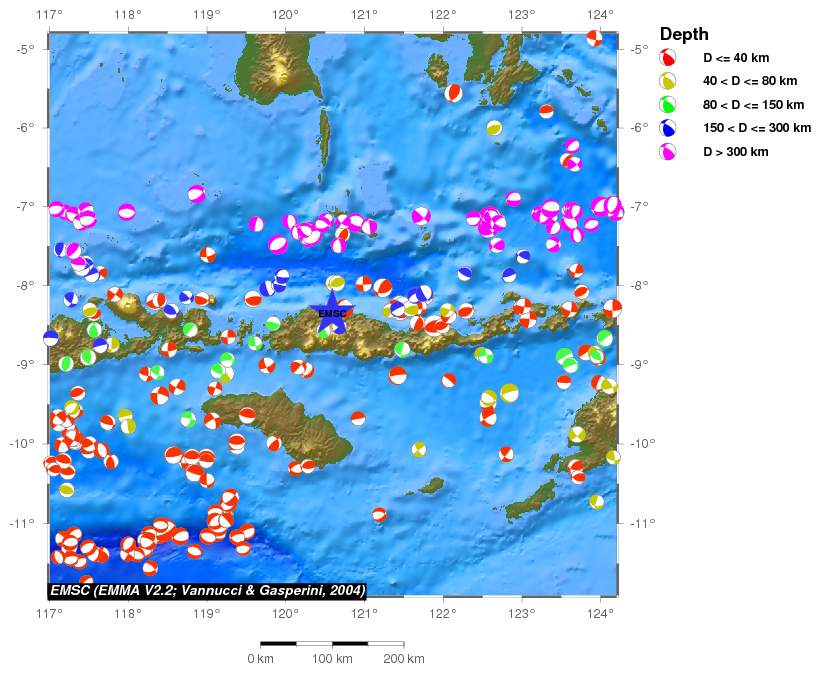Select the yellow 40 < D <= 80 km legend symbol
The width and height of the screenshot is (821, 673).
[668, 81]
